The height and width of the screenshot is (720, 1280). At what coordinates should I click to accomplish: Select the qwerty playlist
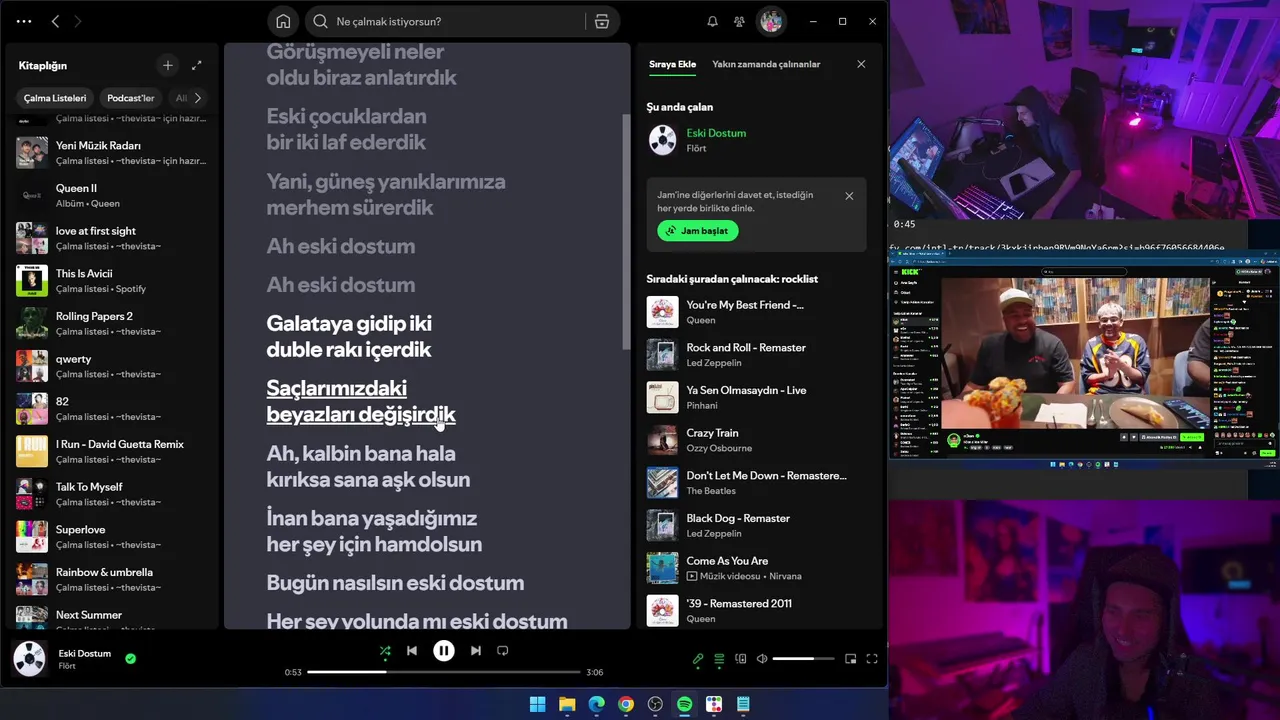111,366
